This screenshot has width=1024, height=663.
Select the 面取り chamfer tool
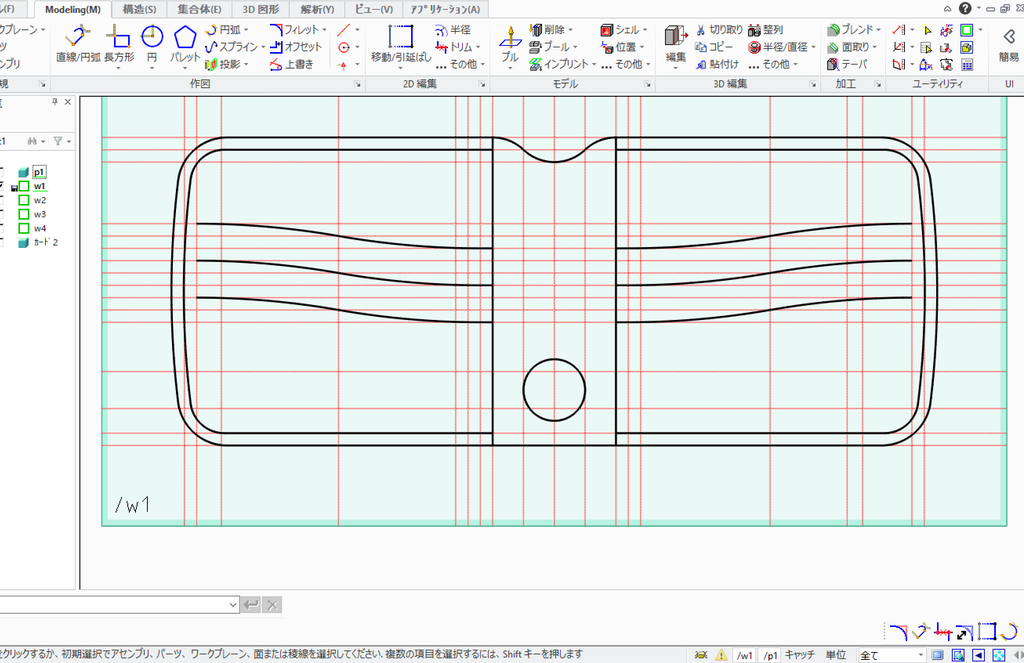(848, 47)
